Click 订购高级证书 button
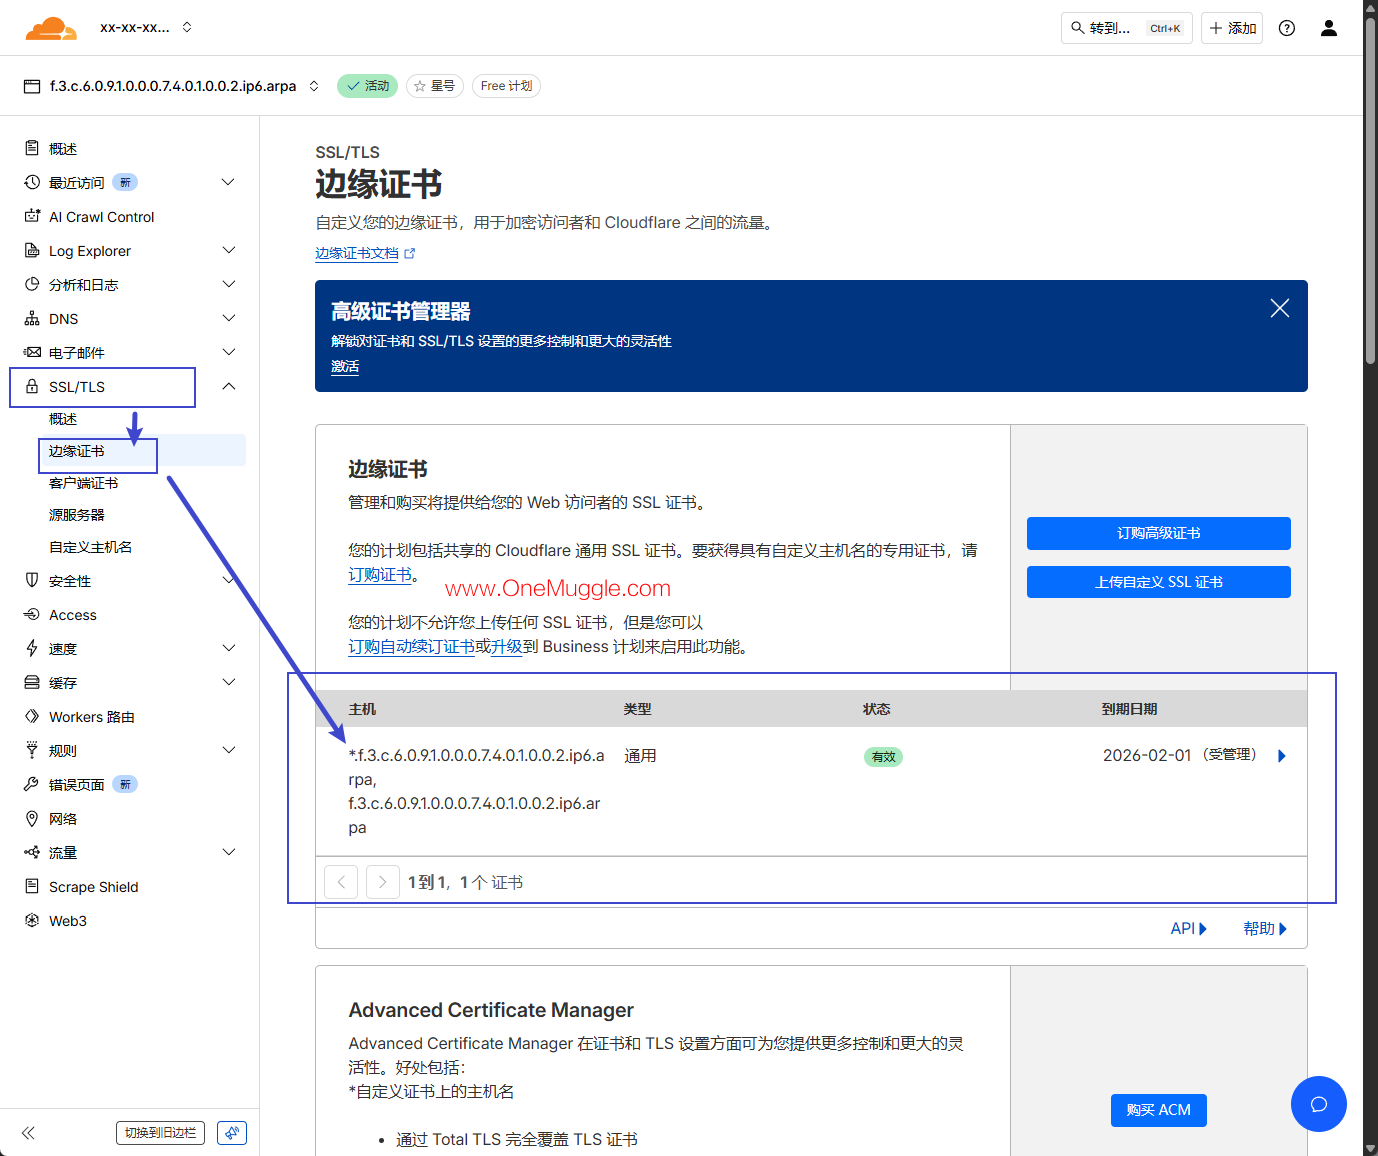The width and height of the screenshot is (1378, 1156). point(1159,533)
